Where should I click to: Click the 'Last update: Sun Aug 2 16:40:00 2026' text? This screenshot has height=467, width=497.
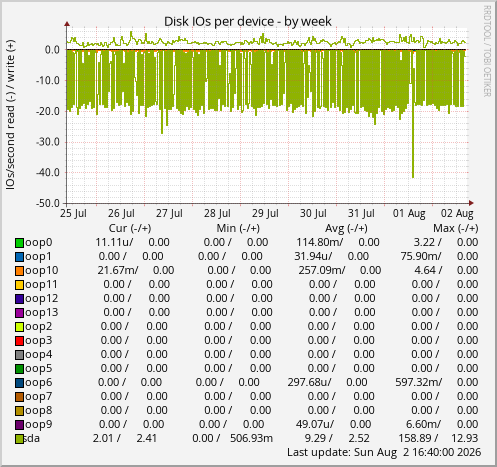[384, 452]
